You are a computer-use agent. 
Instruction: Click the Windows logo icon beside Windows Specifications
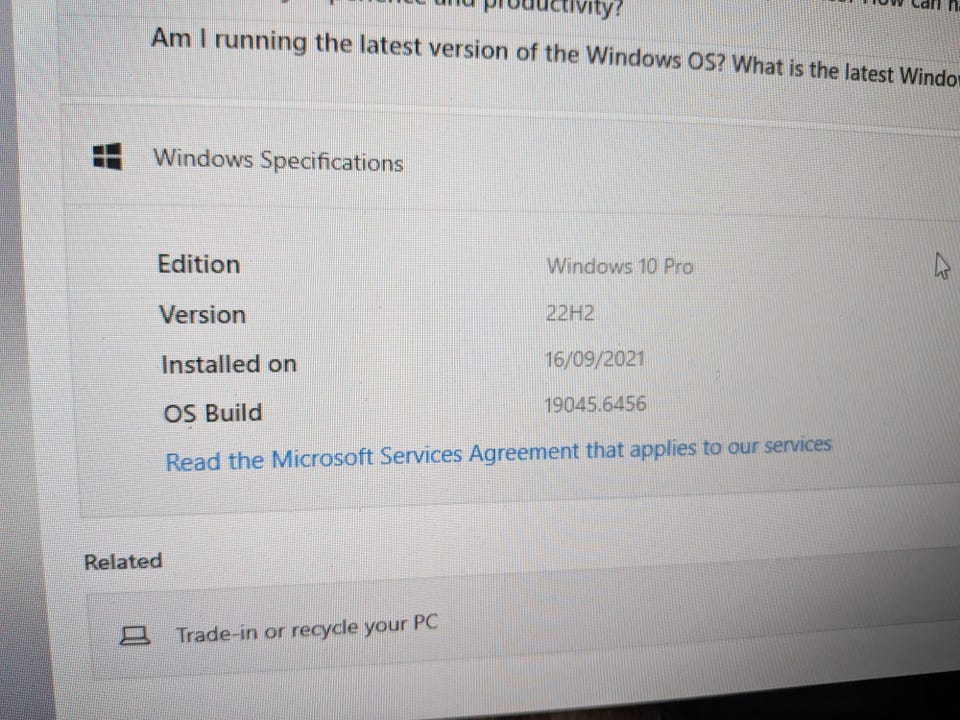[107, 156]
